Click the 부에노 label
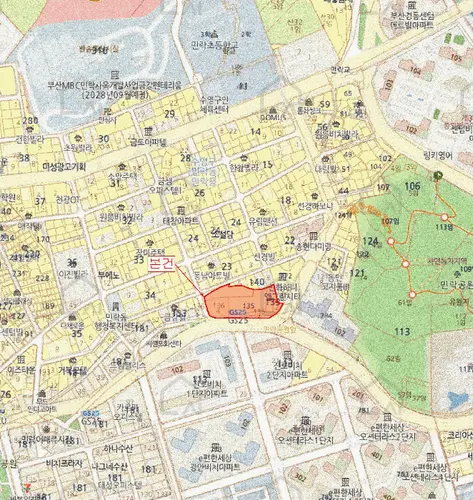 point(108,275)
